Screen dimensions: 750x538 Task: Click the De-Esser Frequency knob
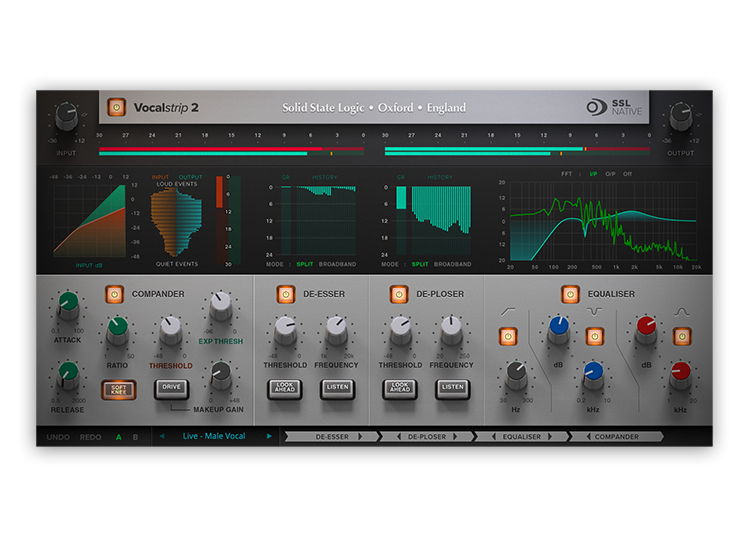tap(337, 330)
